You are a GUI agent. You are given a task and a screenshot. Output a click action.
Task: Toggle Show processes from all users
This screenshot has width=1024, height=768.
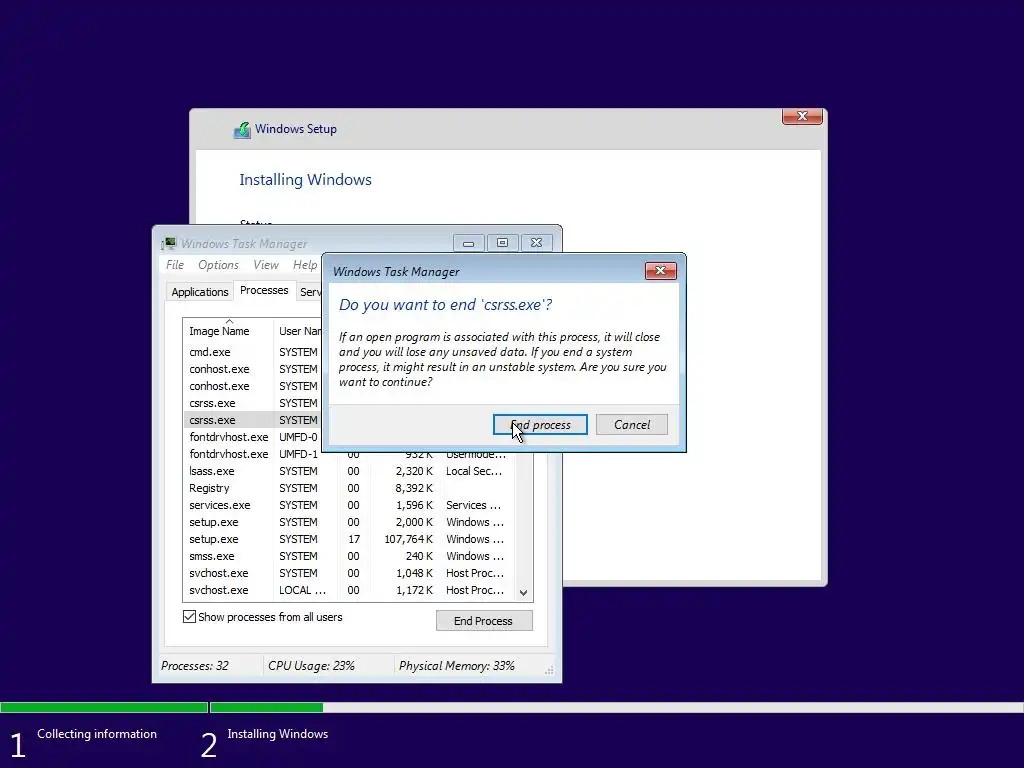point(189,616)
